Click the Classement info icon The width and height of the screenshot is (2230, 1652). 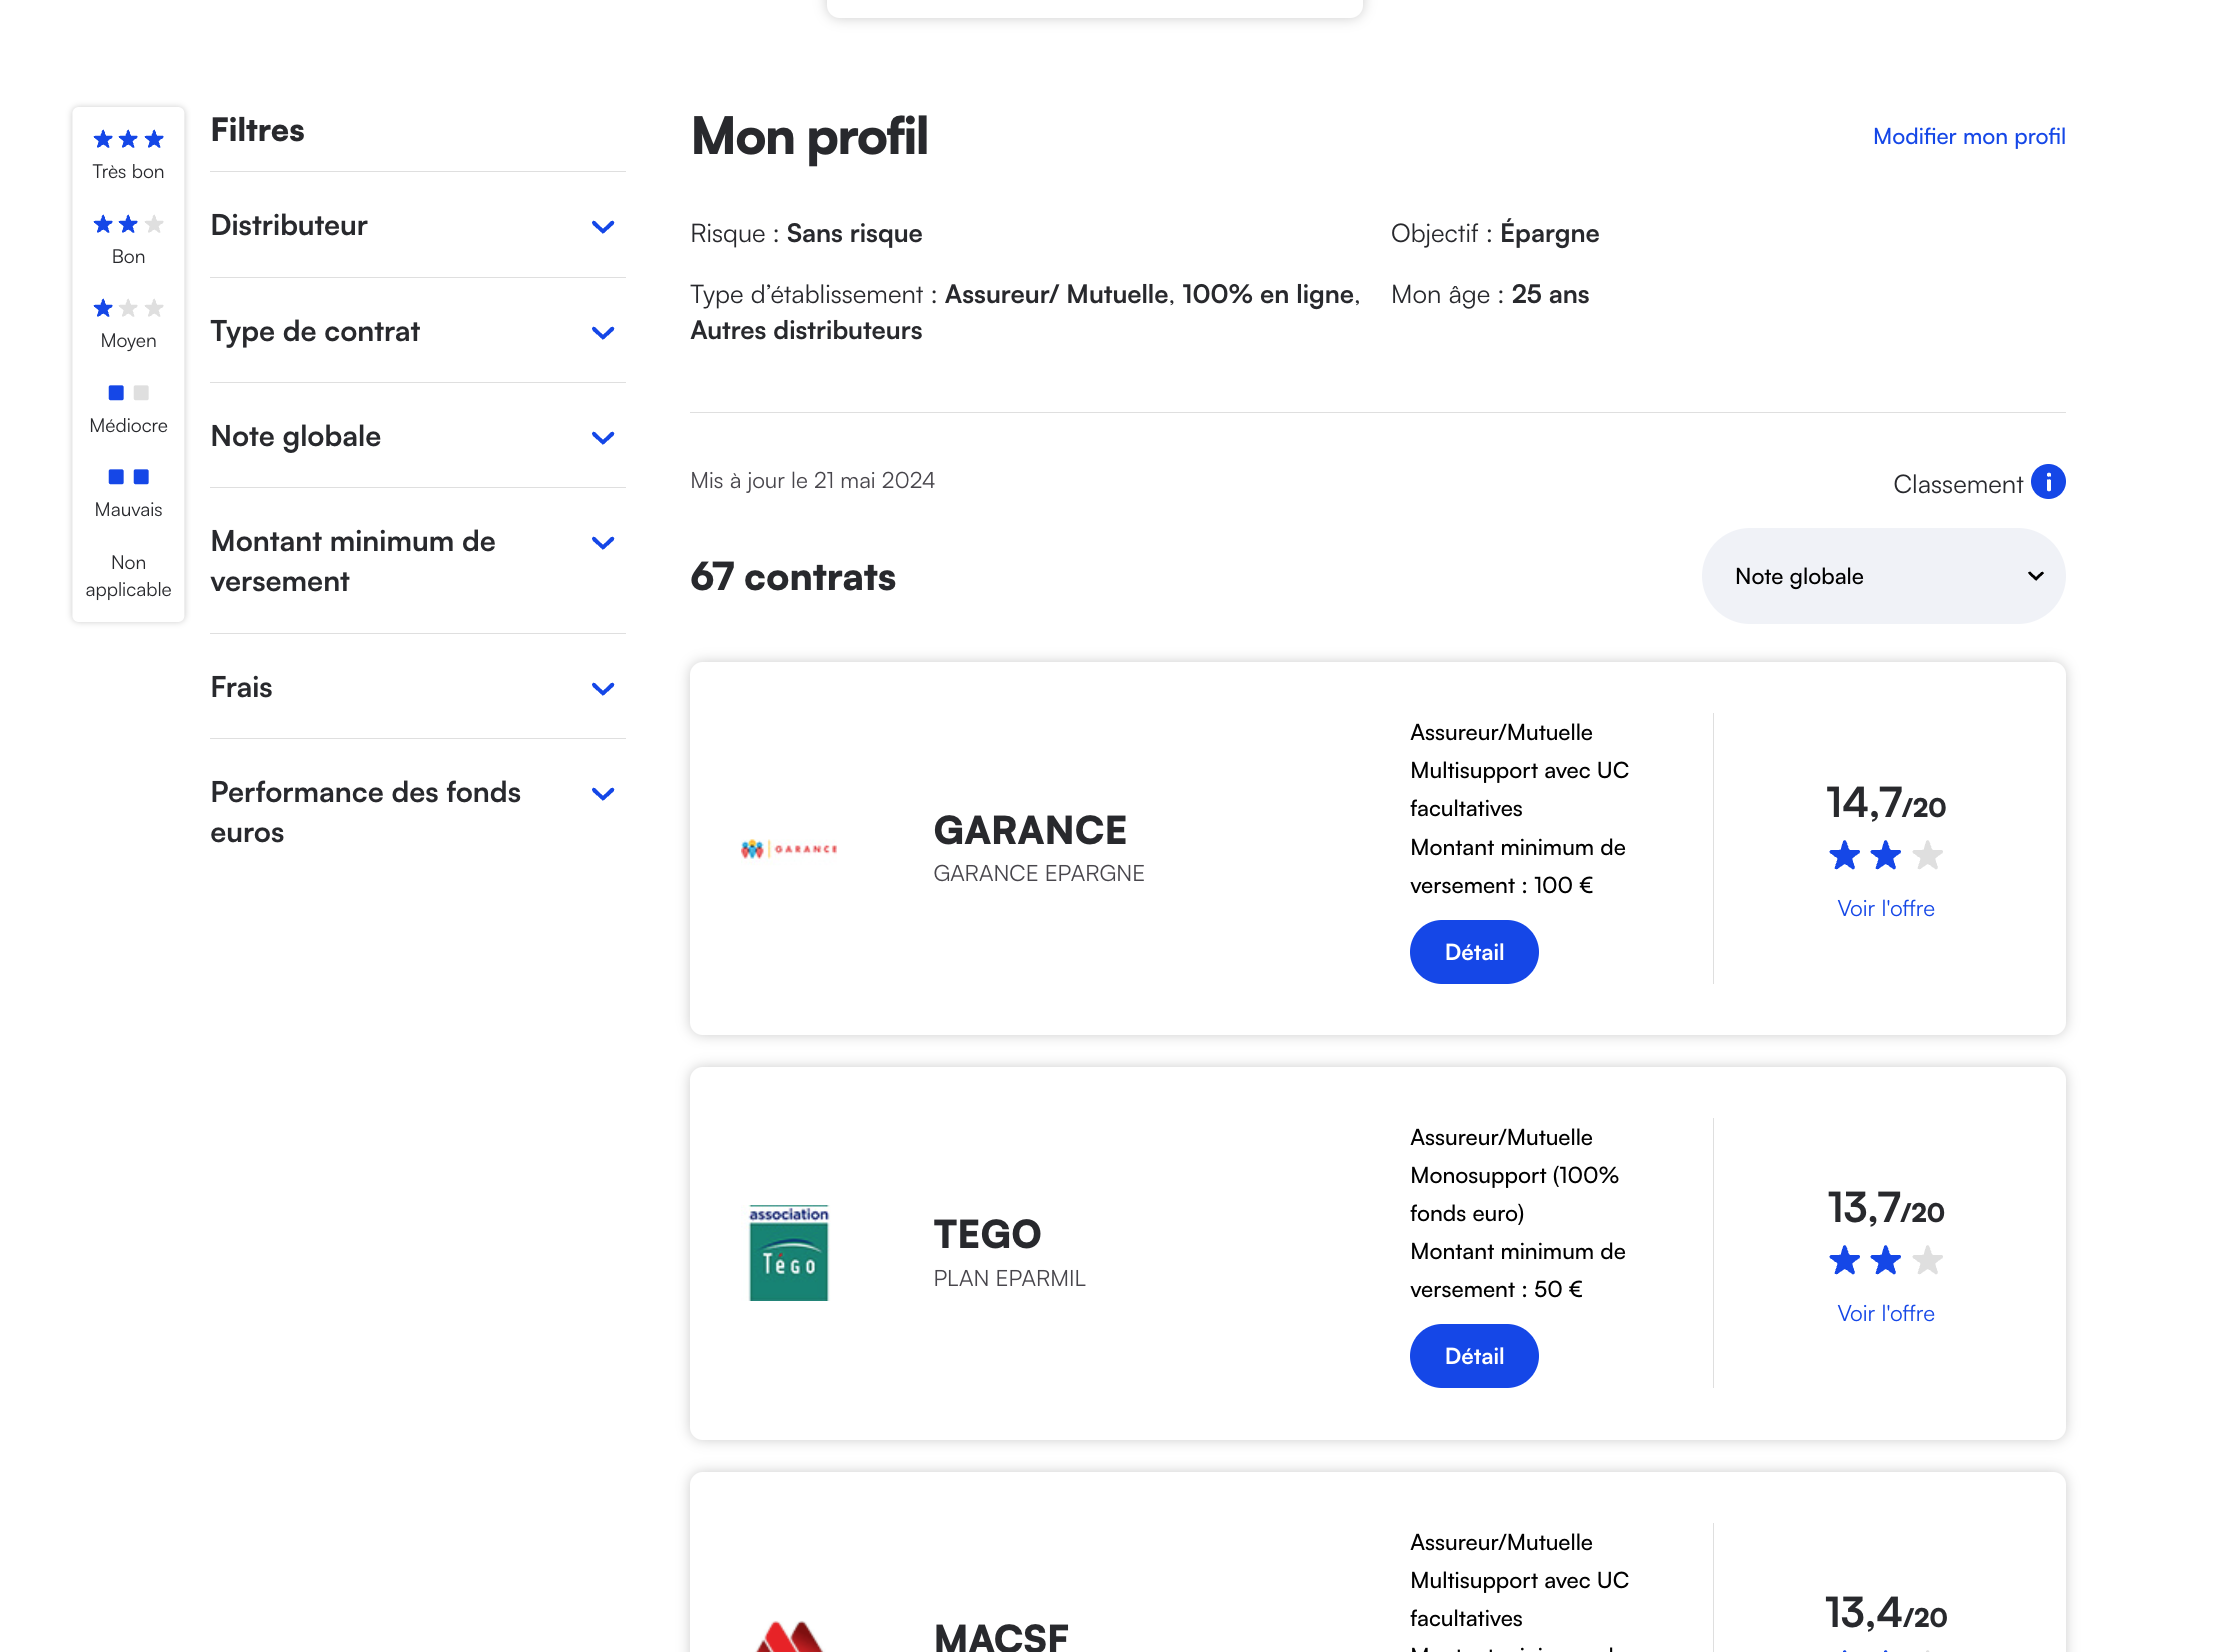point(2048,483)
